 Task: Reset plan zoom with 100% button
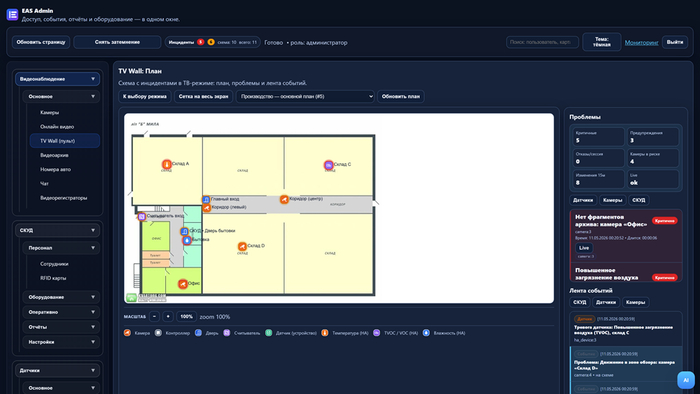tap(186, 316)
